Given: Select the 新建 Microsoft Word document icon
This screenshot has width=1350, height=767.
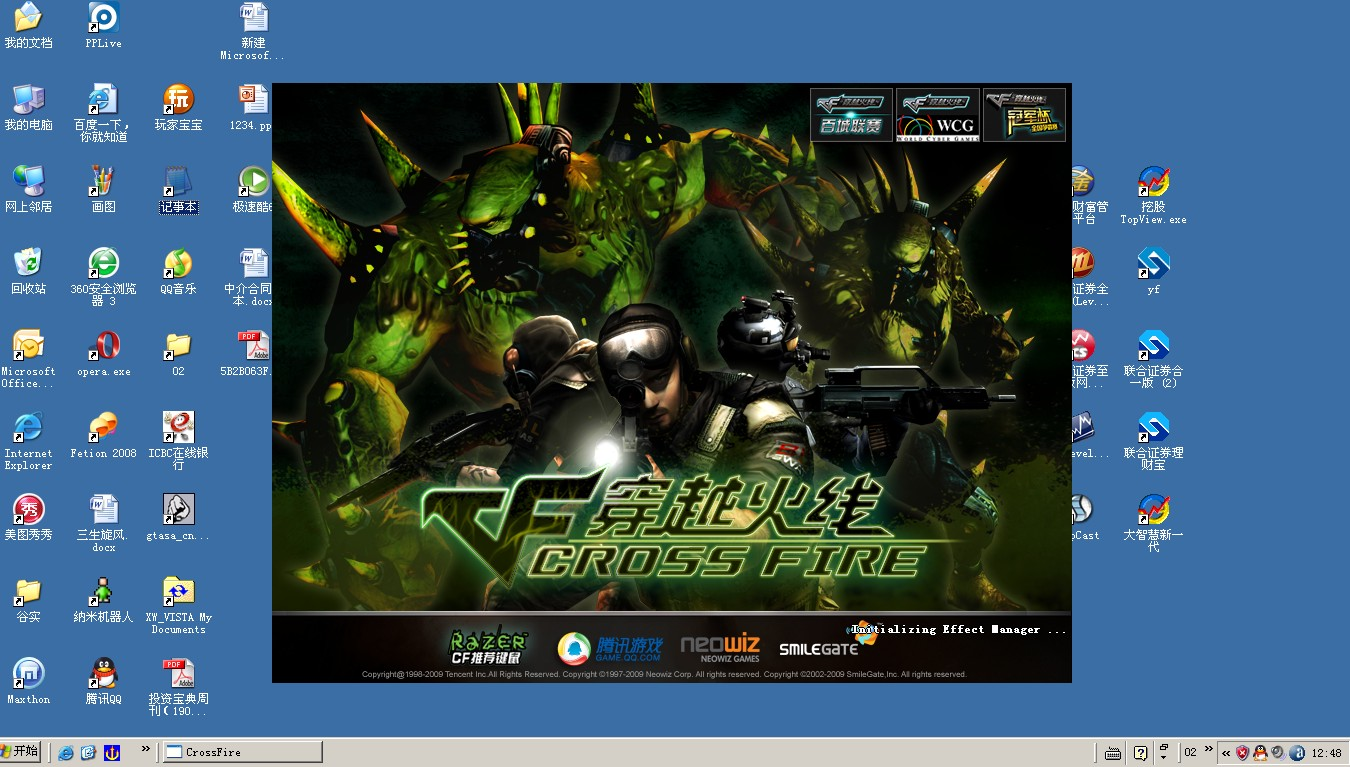Looking at the screenshot, I should click(253, 31).
